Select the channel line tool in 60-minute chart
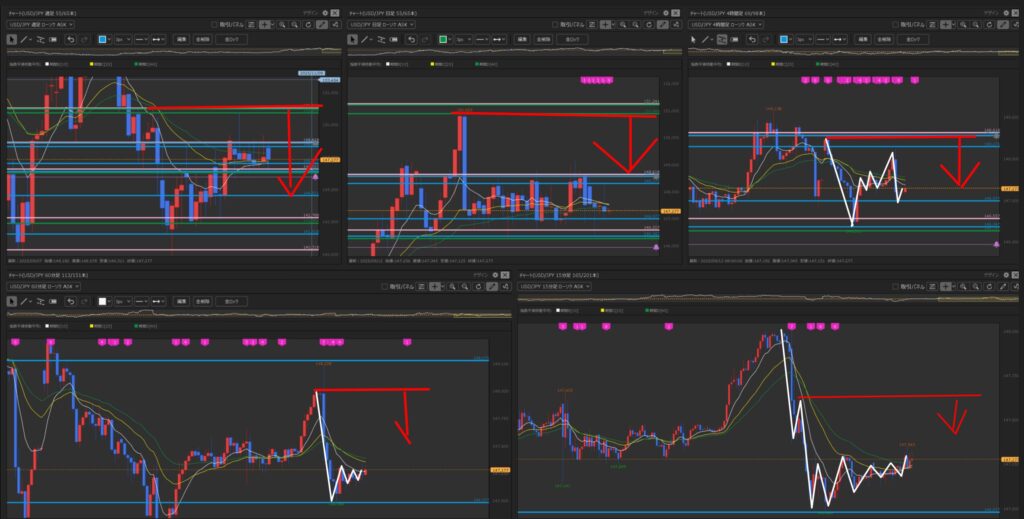The width and height of the screenshot is (1024, 519). tap(39, 301)
